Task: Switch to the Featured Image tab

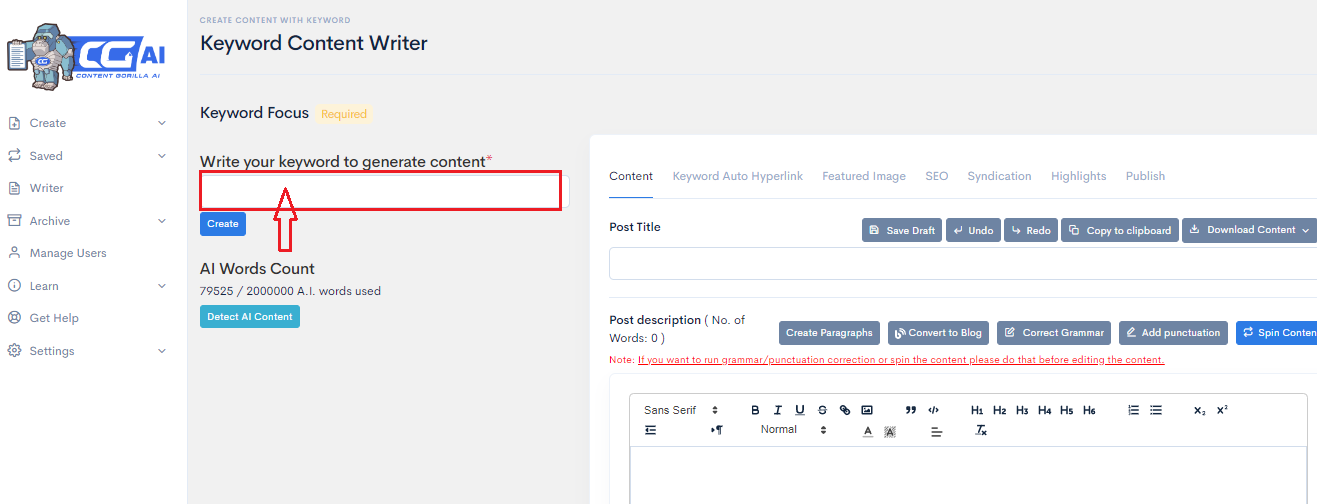Action: [864, 176]
